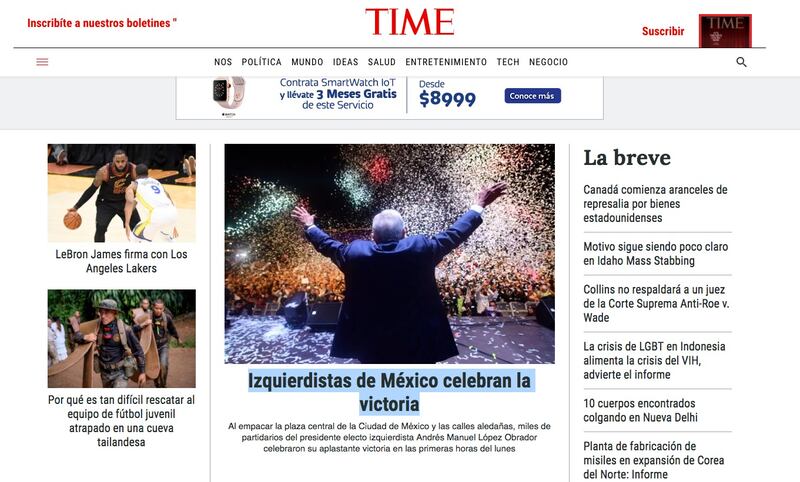800x482 pixels.
Task: Click the SmartWatch IoT ad image
Action: (389, 97)
